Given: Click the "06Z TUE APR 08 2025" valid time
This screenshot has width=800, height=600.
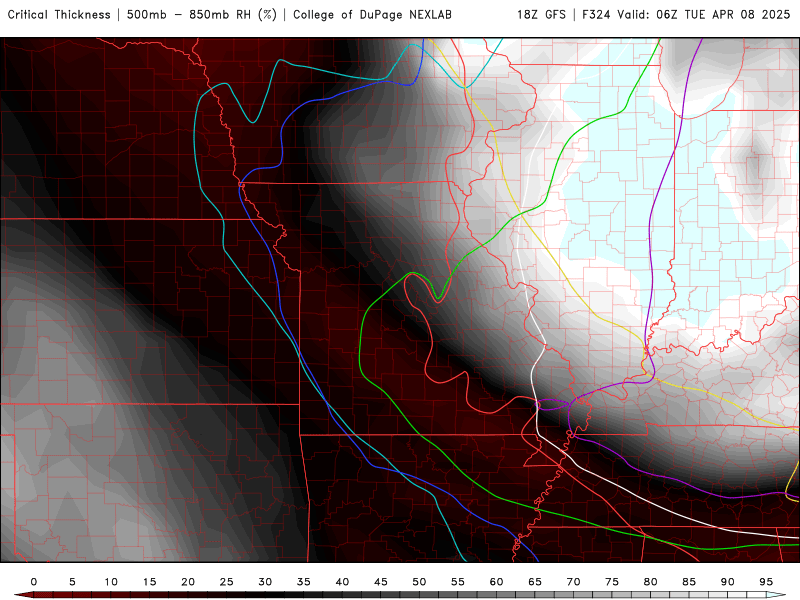Looking at the screenshot, I should 723,15.
